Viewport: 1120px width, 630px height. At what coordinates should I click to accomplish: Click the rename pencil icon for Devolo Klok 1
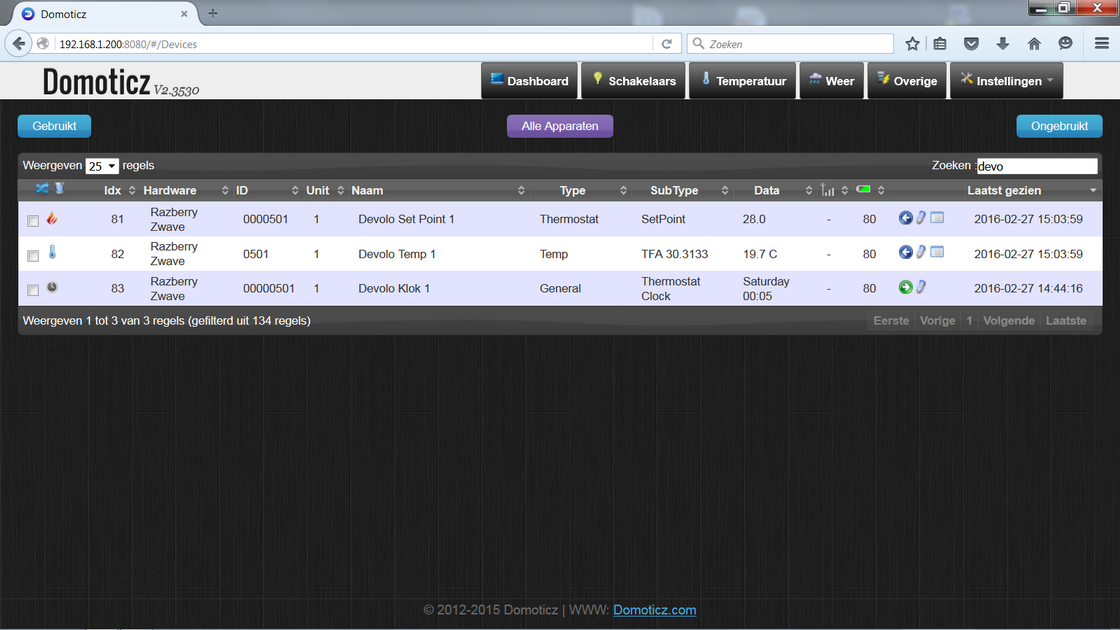point(921,286)
